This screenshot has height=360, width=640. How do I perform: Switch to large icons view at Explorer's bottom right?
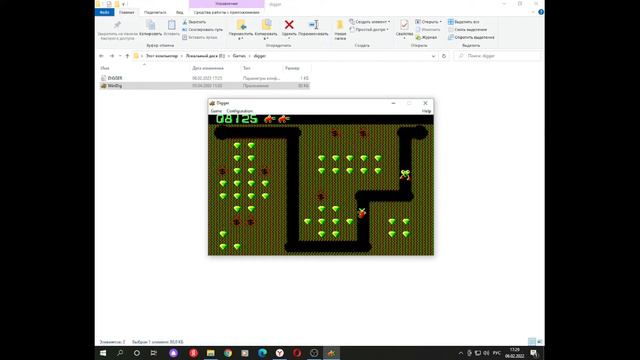coord(540,342)
